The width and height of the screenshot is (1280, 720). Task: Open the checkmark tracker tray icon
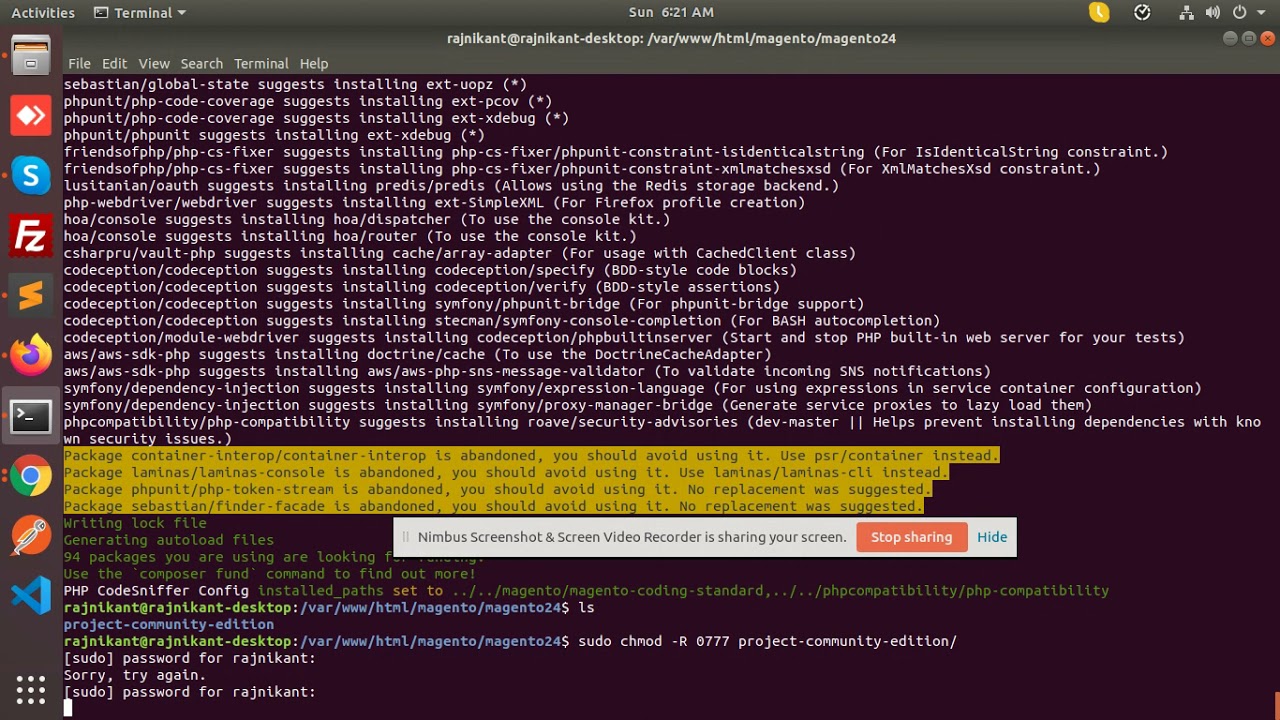tap(1142, 13)
